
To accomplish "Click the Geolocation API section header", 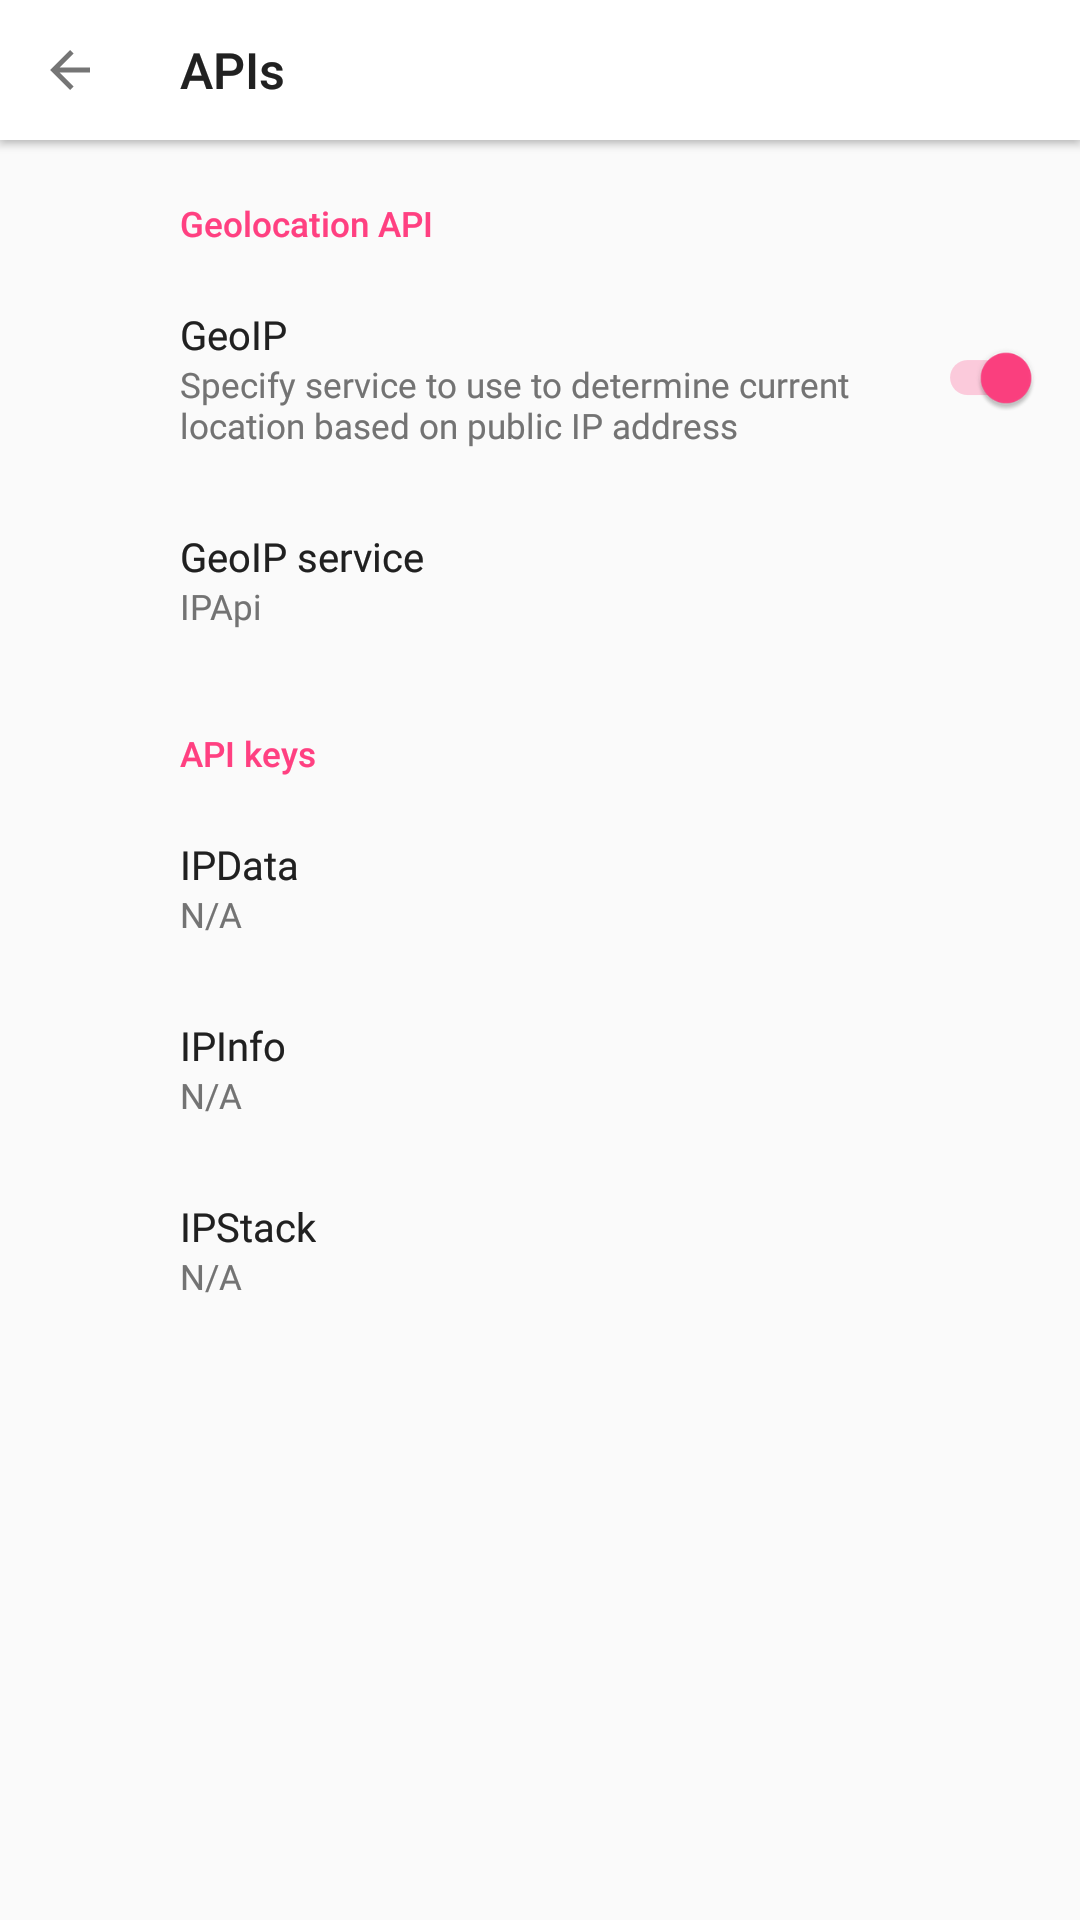I will (x=306, y=225).
